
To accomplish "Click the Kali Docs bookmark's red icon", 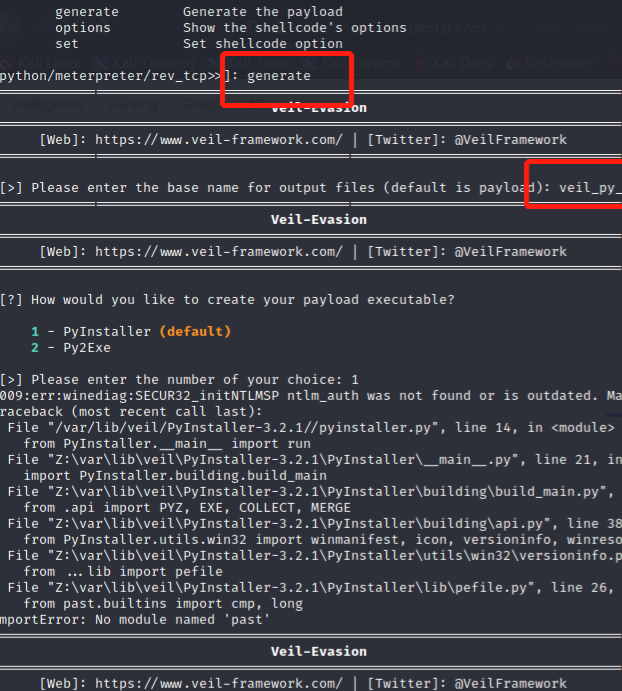I will tap(421, 63).
